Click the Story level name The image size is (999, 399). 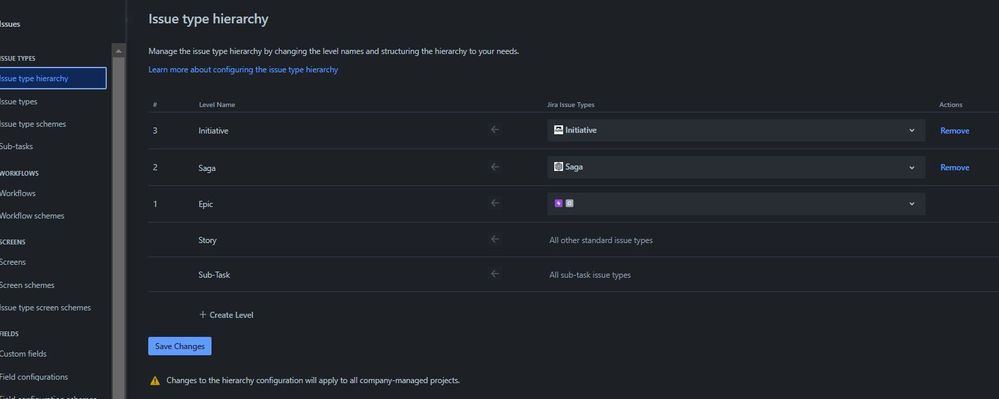click(208, 240)
